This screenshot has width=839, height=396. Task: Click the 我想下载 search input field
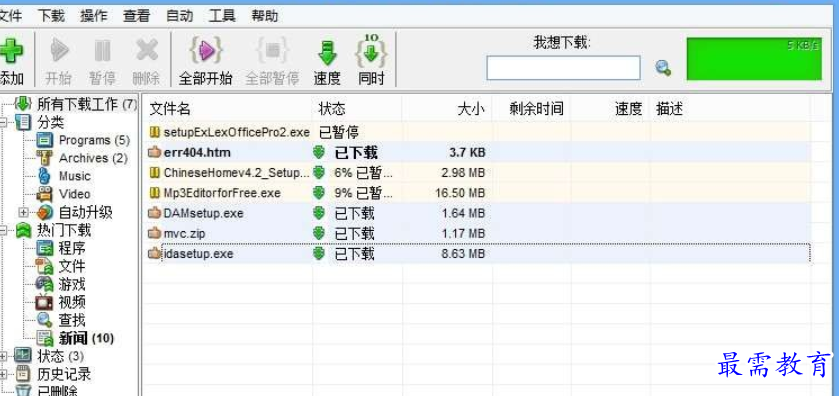click(x=563, y=68)
